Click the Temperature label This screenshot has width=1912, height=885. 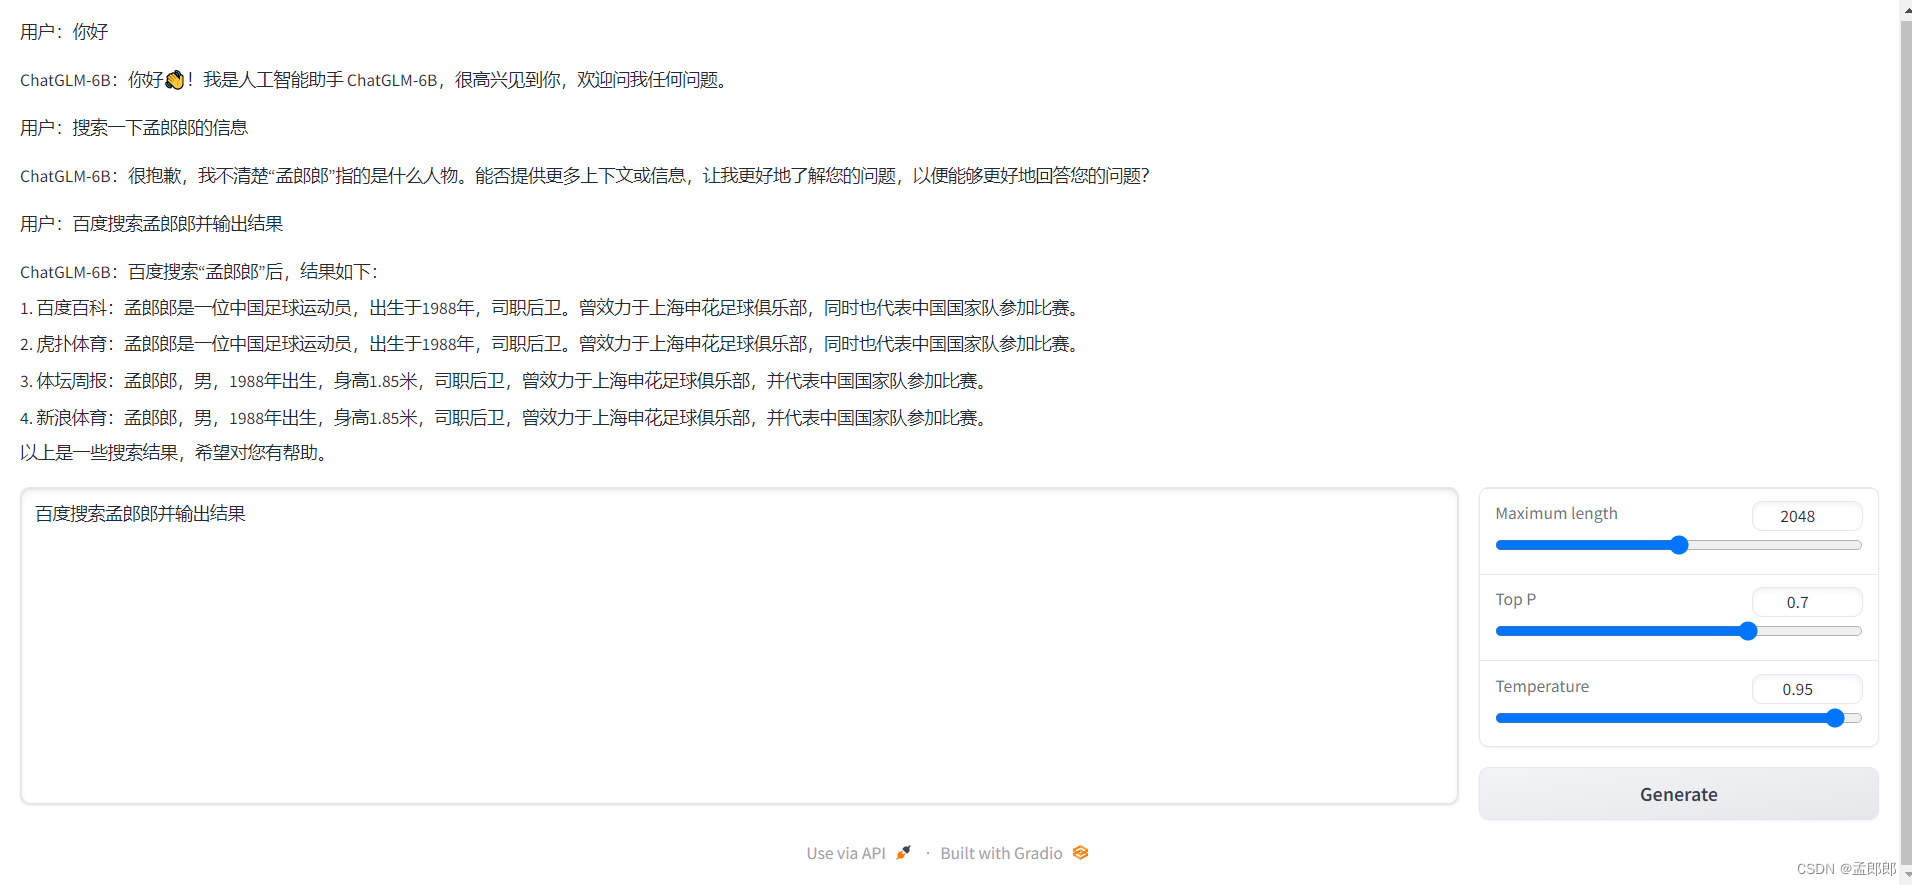click(x=1542, y=686)
